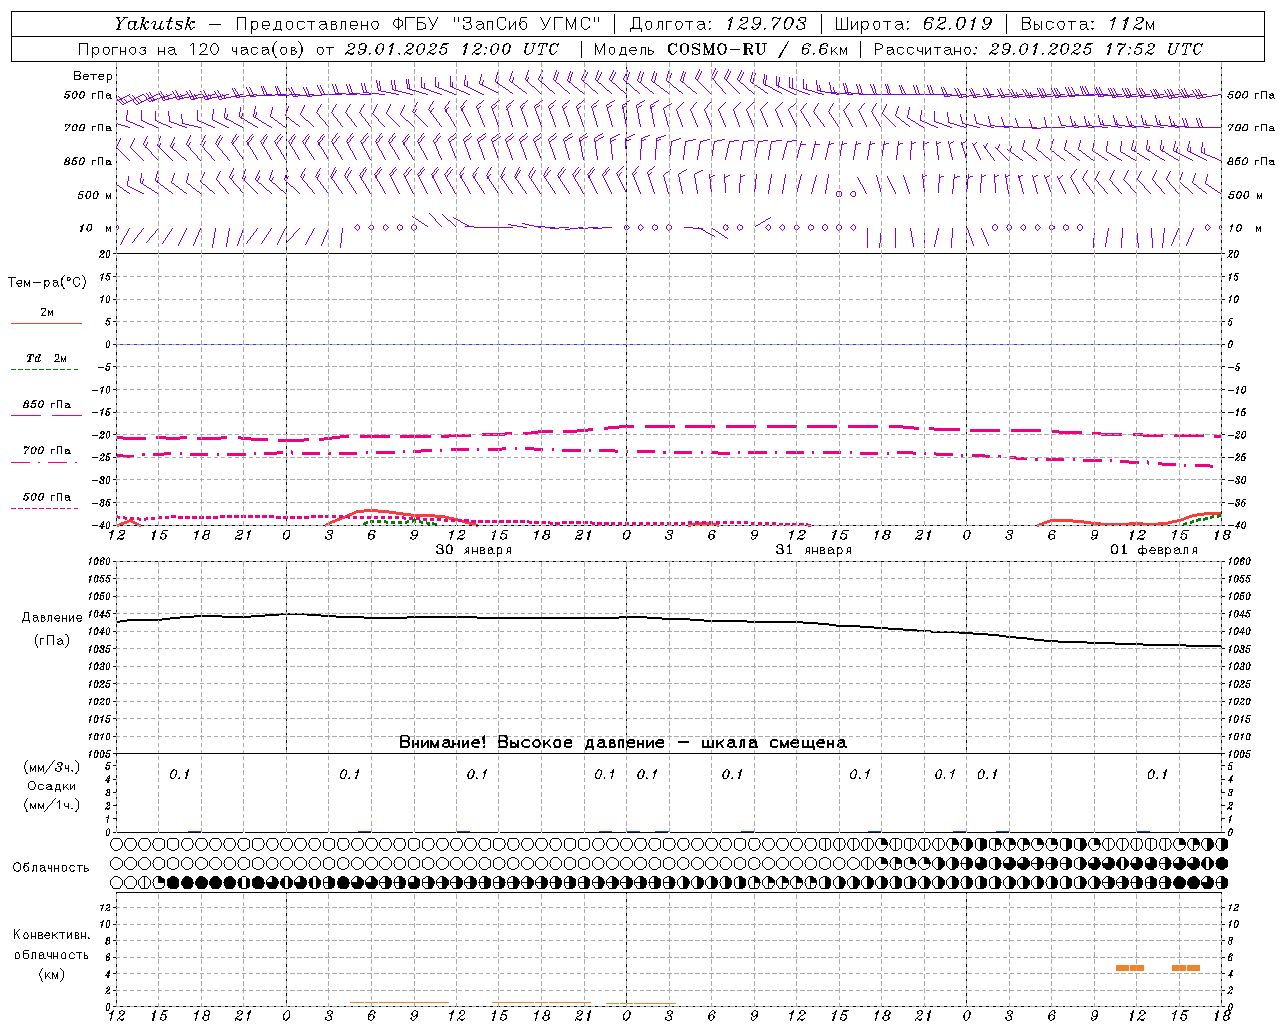The width and height of the screenshot is (1280, 1024).
Task: Select the "Тем-ра(°C)" temperature axis title
Action: [47, 283]
